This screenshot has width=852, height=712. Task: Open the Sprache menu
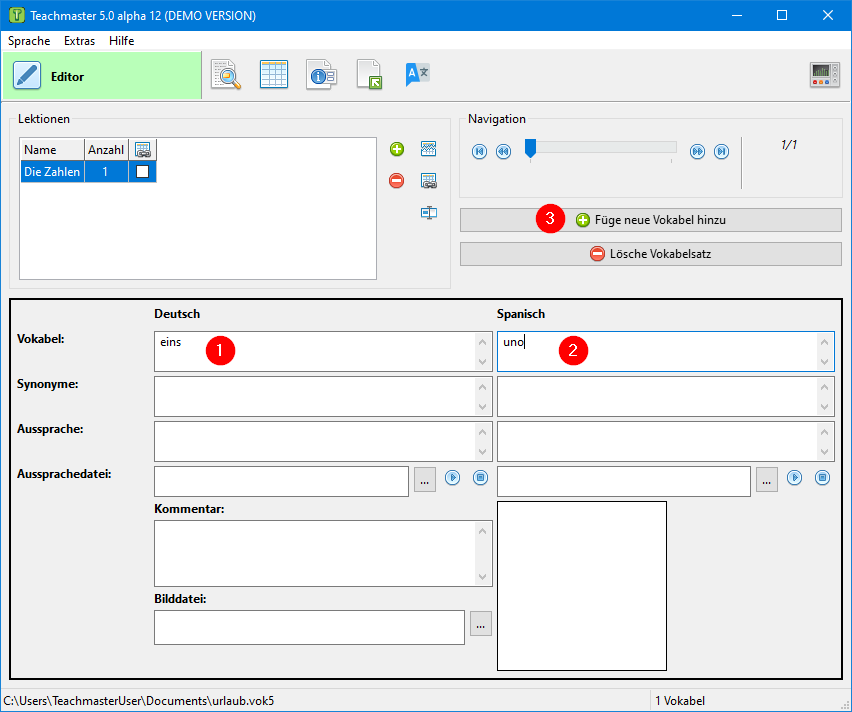click(29, 41)
